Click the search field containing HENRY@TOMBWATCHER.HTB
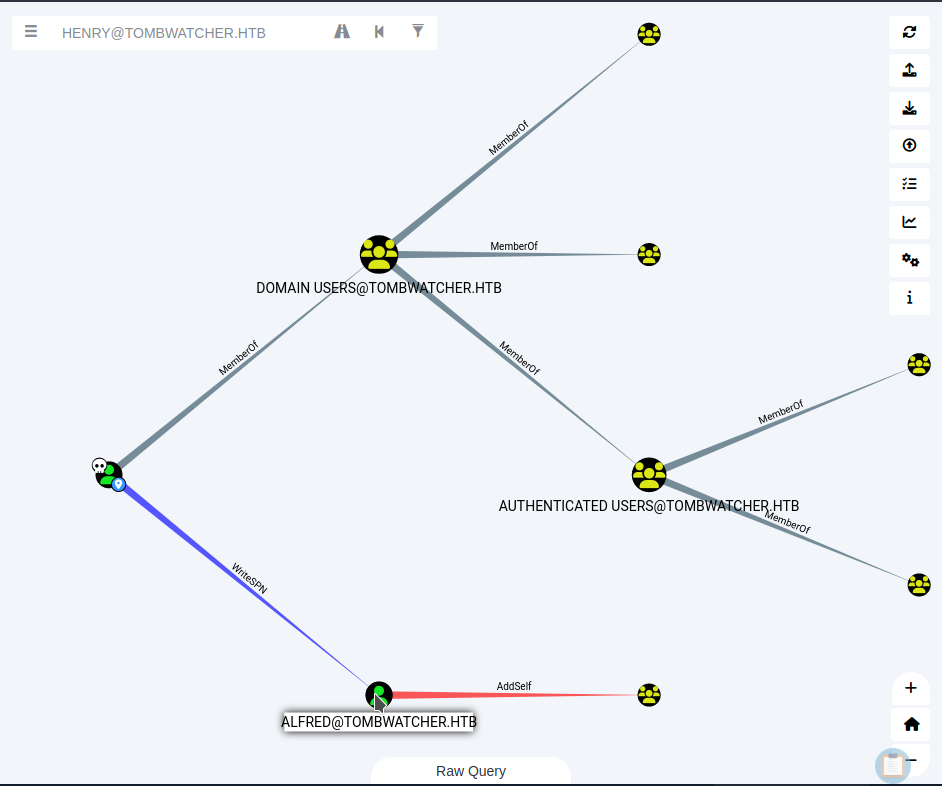Screen dimensions: 942x786 click(x=190, y=33)
